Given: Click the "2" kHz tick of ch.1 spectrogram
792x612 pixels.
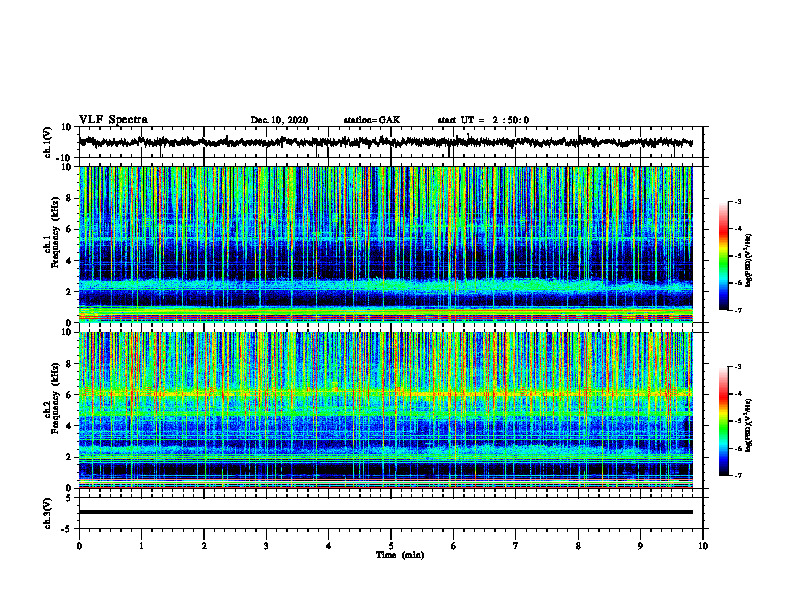Looking at the screenshot, I should [x=69, y=292].
